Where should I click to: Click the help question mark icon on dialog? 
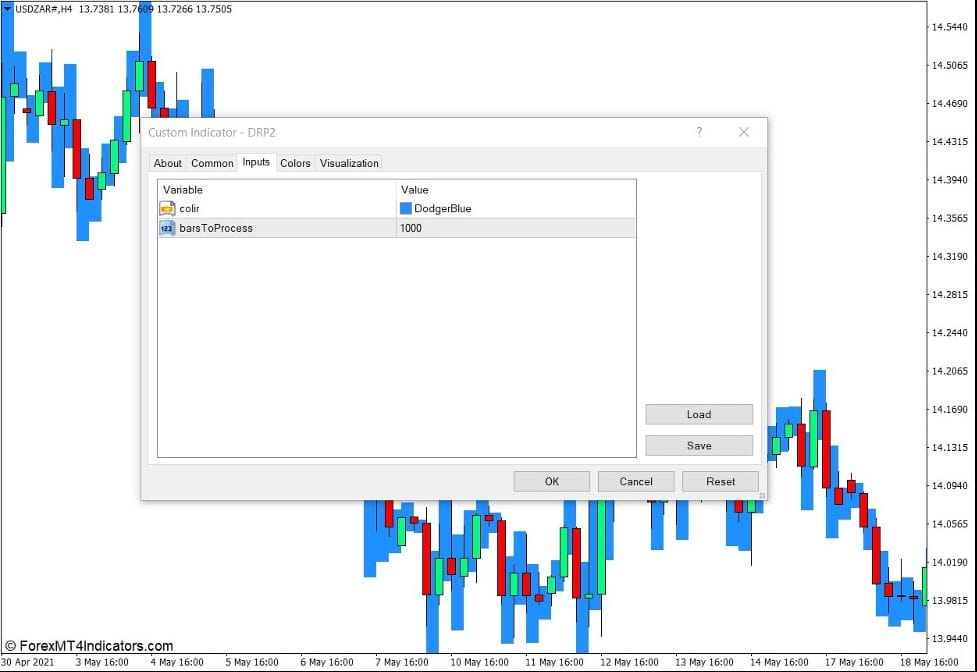699,132
